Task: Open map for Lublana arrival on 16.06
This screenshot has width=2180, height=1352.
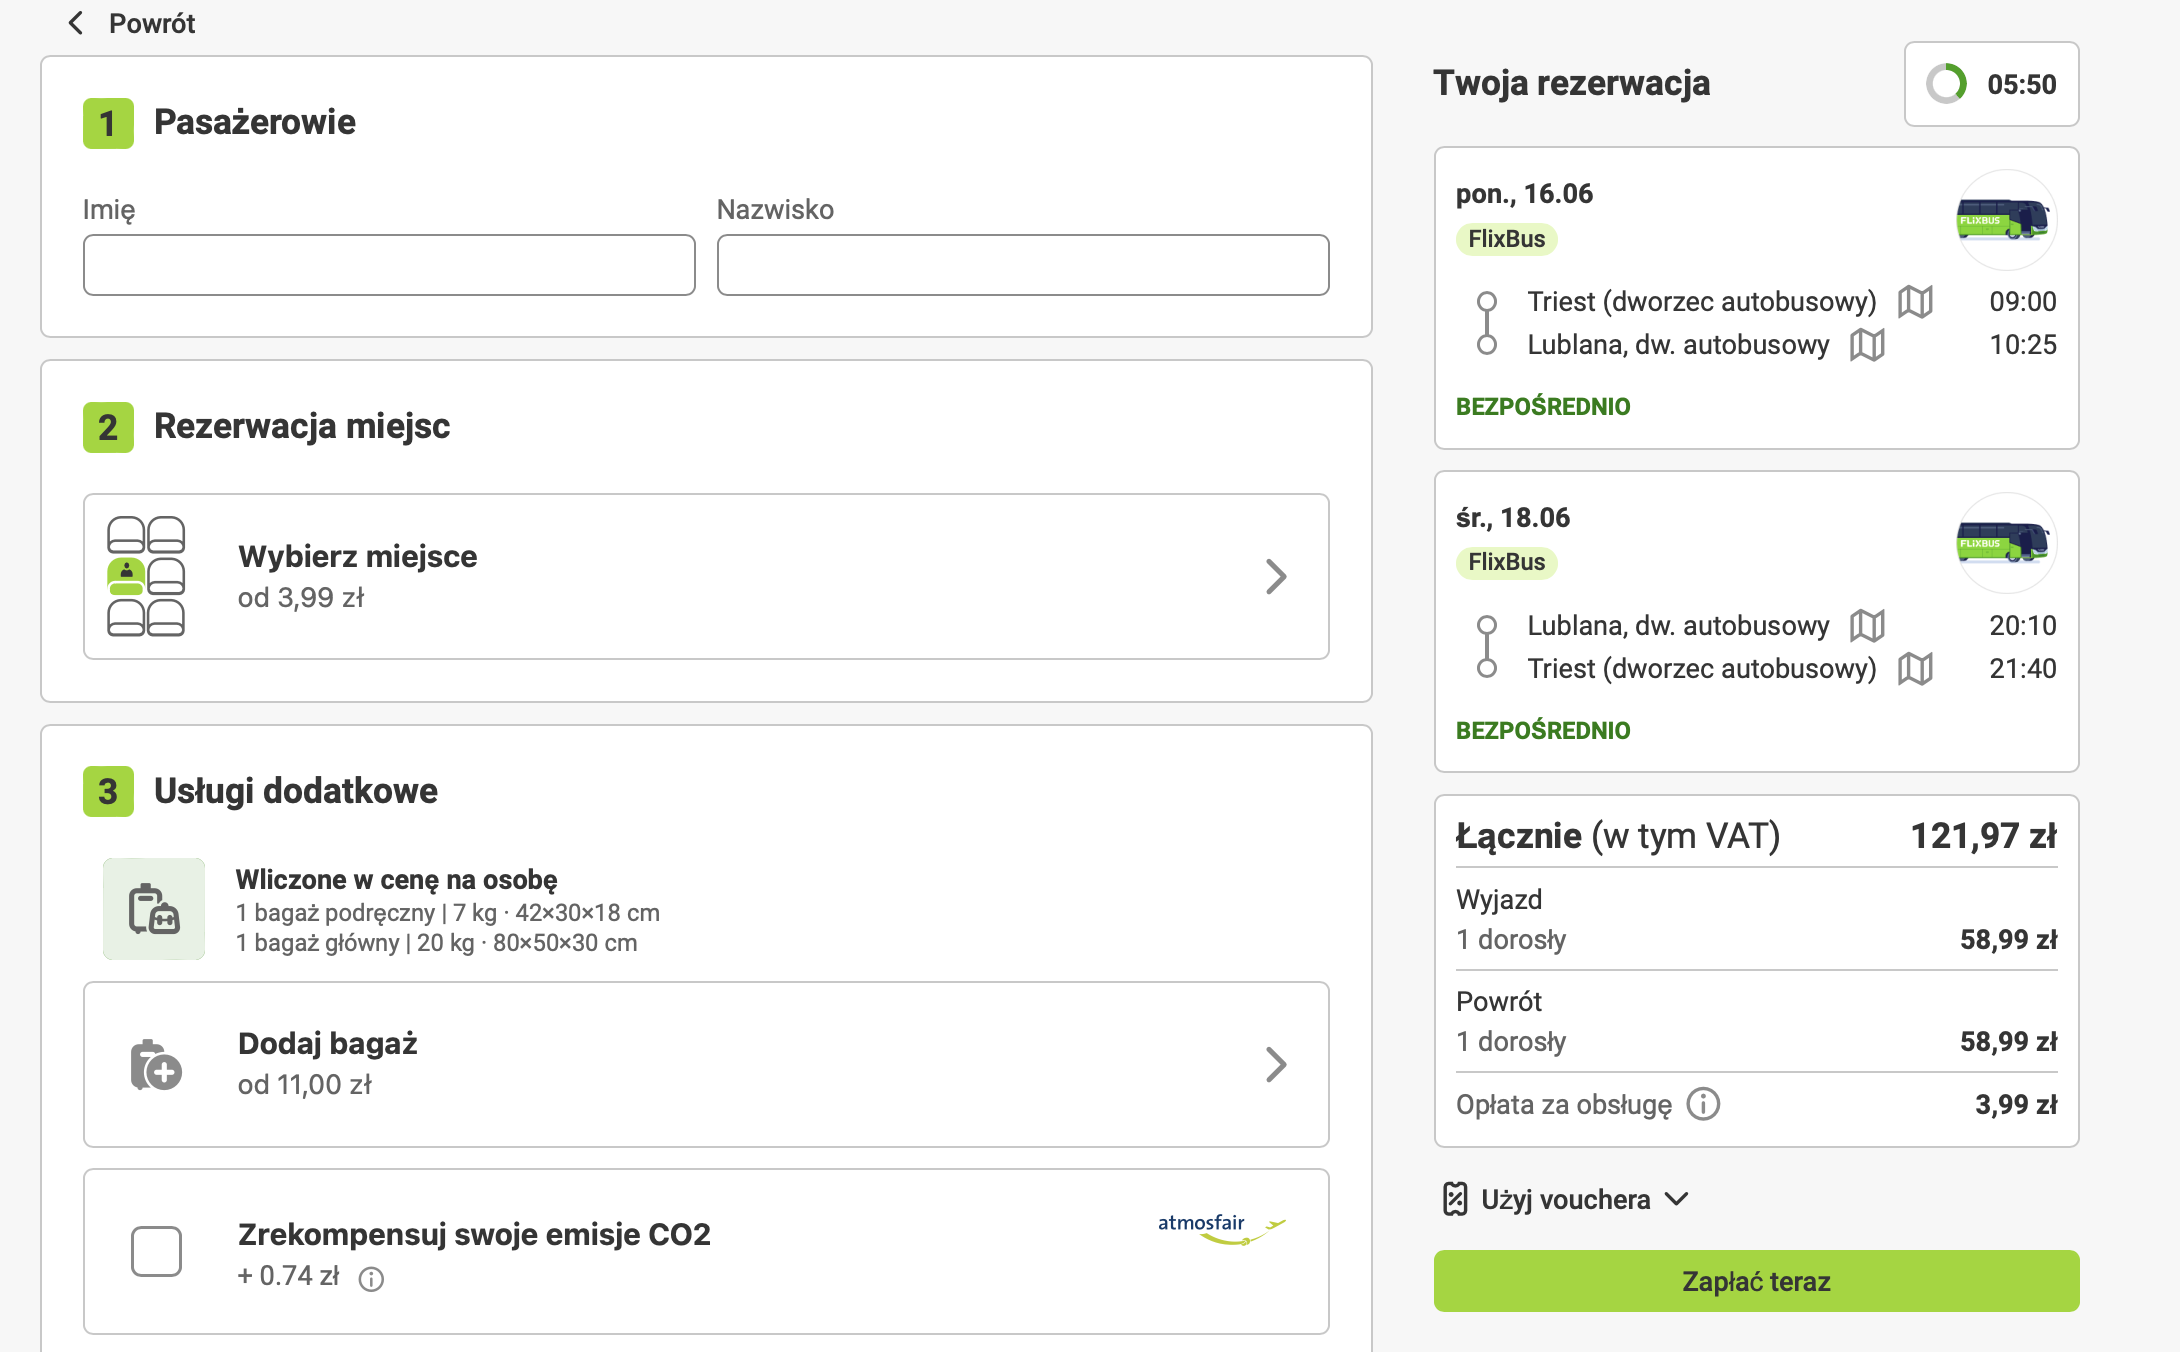Action: click(1866, 345)
